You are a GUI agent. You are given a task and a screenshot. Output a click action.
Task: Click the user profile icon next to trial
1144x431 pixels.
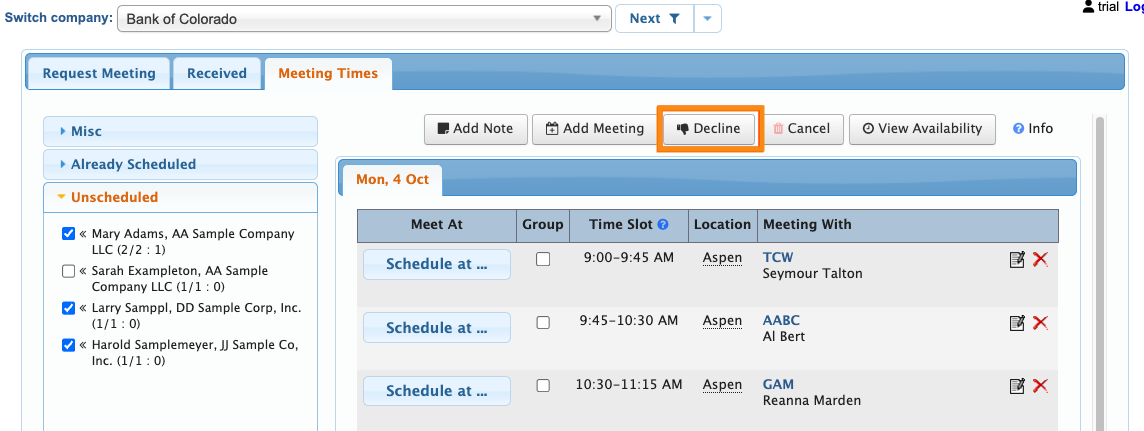[1089, 6]
